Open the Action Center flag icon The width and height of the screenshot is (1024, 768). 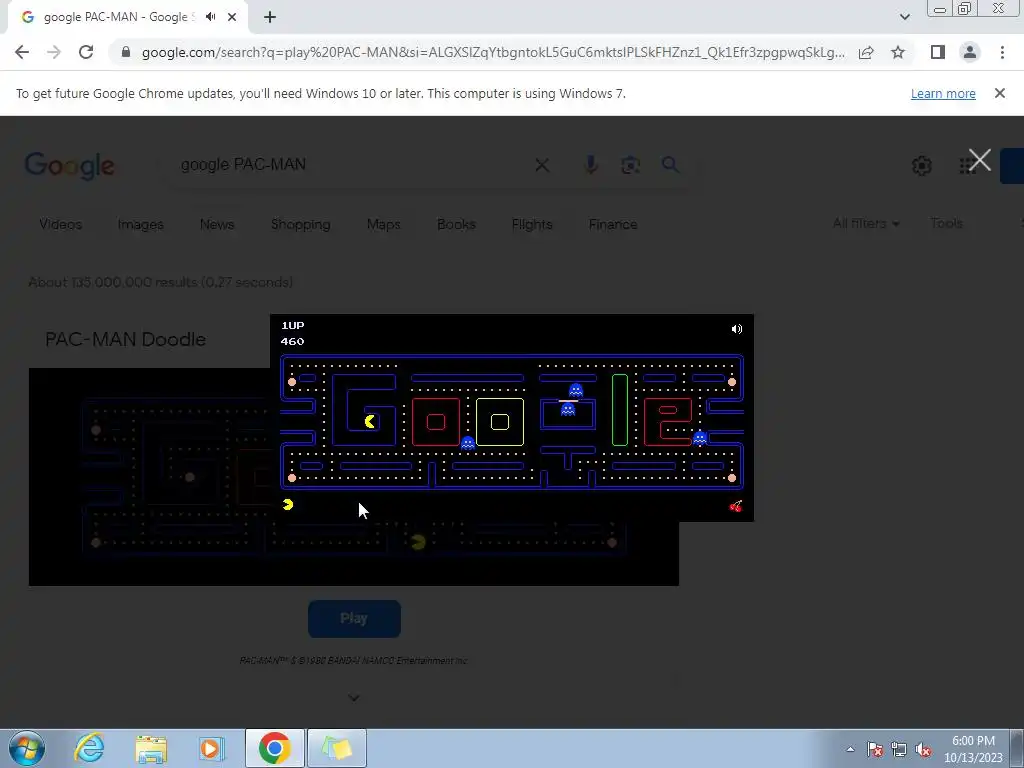(x=875, y=750)
